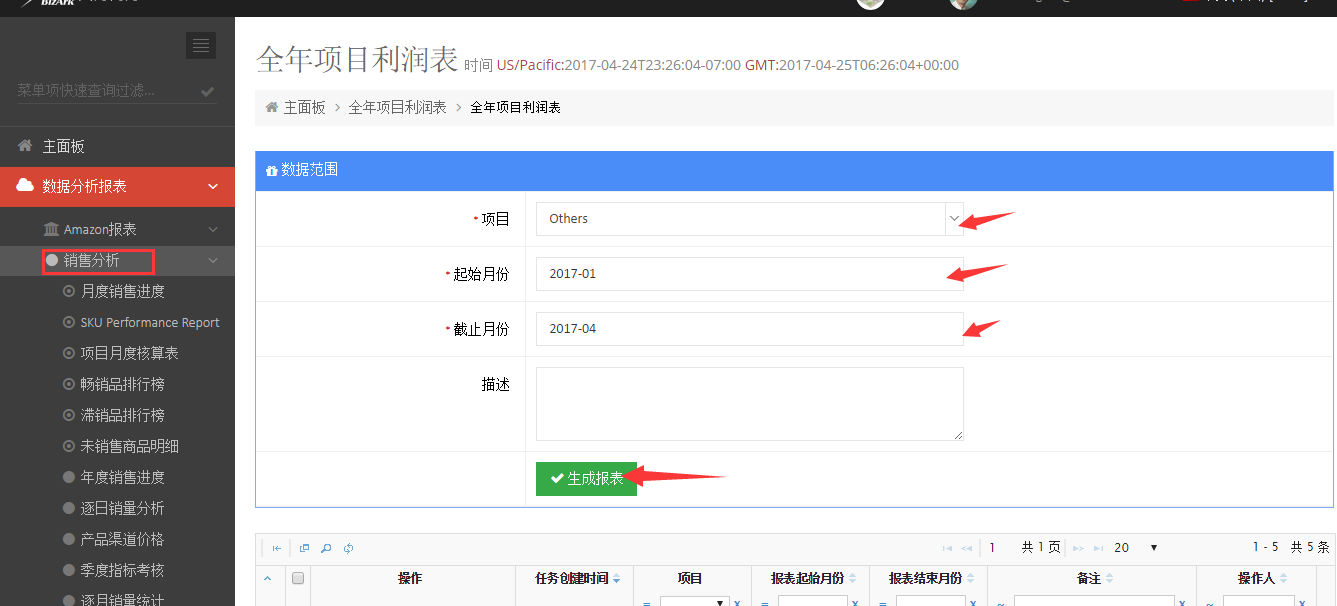Go to last page in grid pager
Viewport: 1337px width, 606px height.
coord(1098,548)
